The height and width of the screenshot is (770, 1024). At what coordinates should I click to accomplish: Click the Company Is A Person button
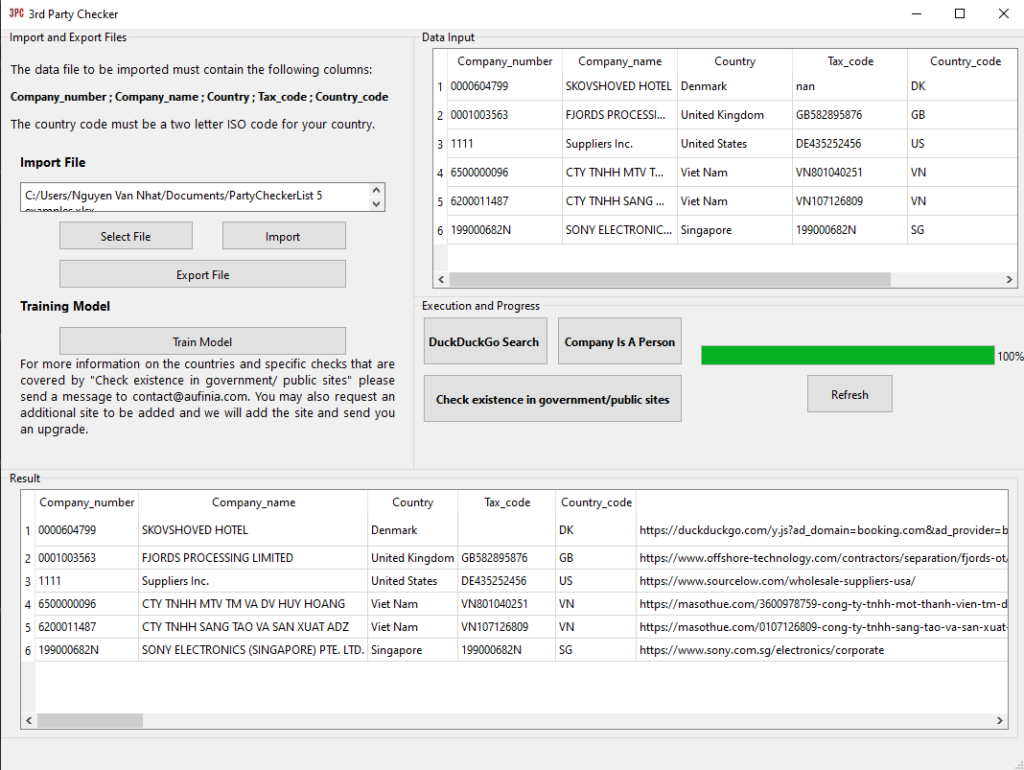[619, 342]
